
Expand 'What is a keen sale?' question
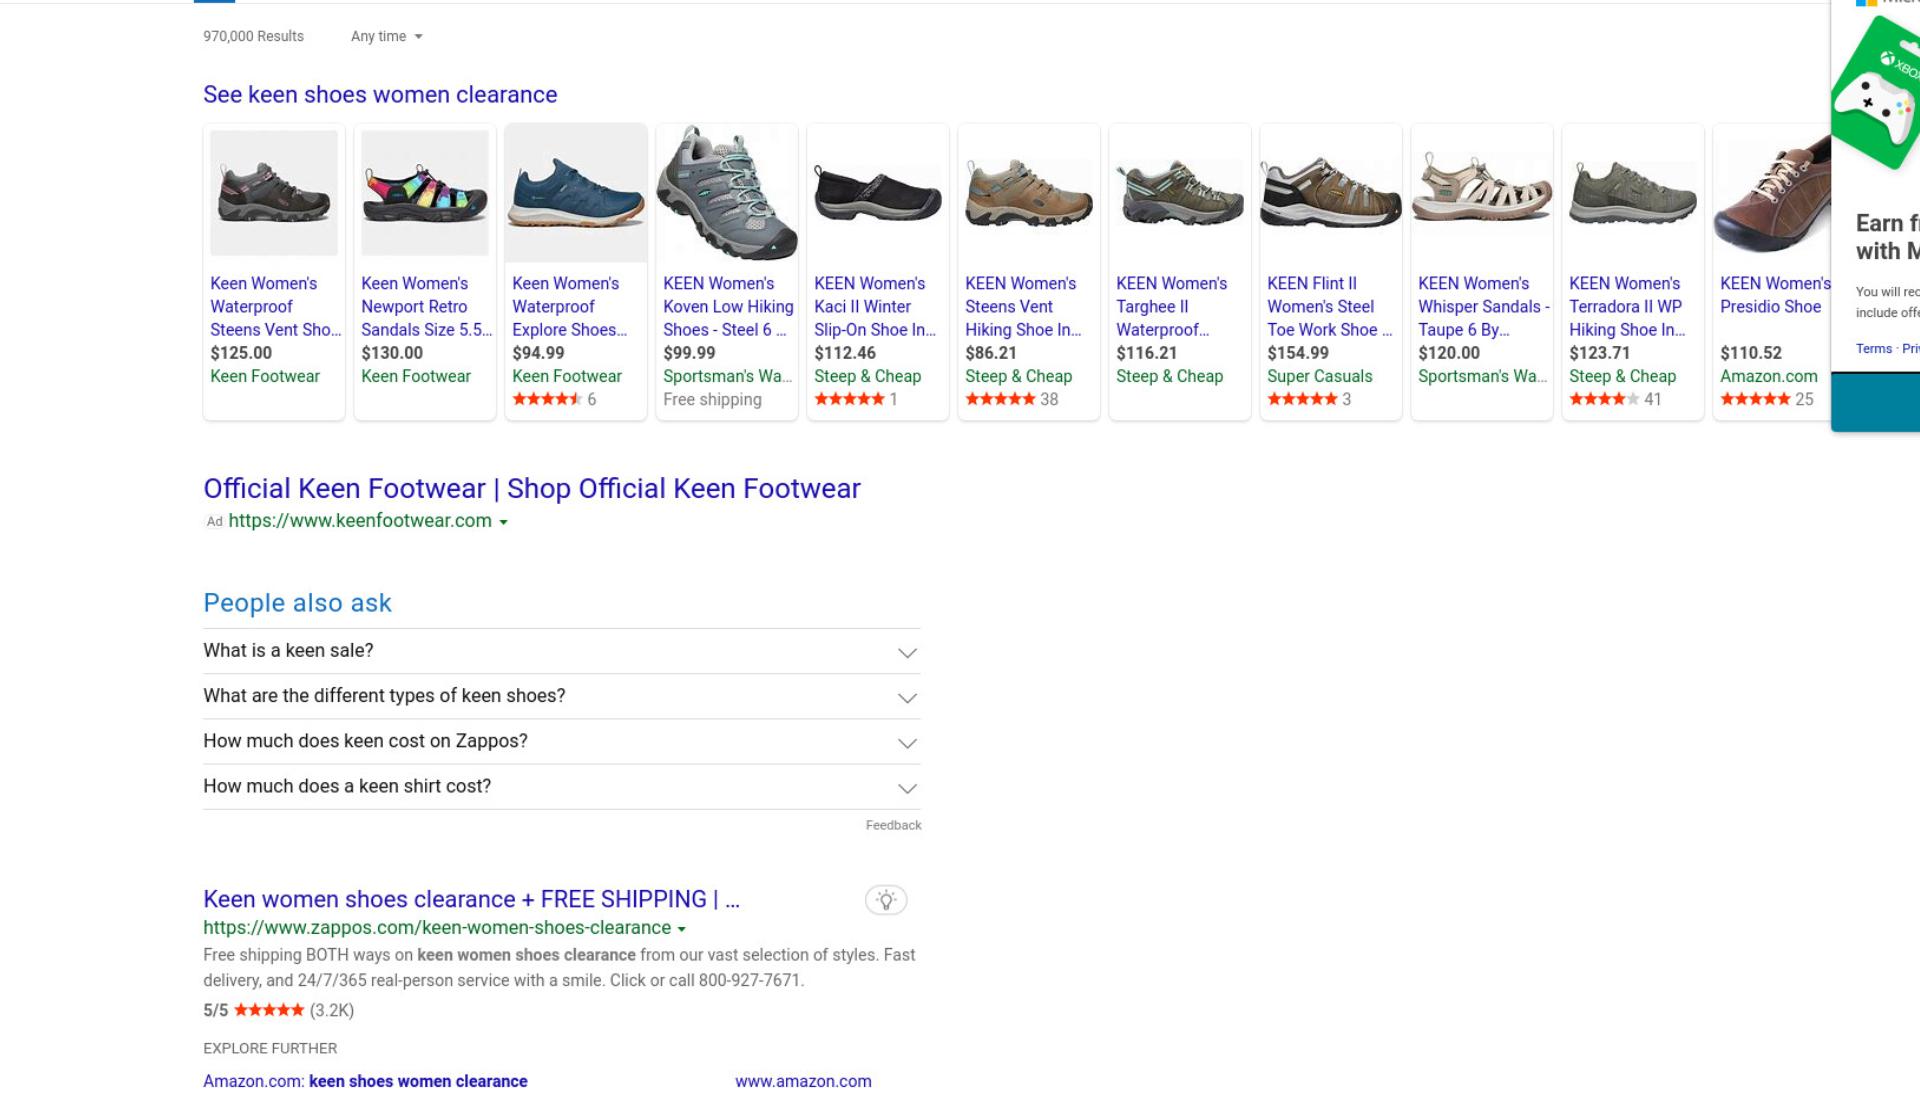561,651
